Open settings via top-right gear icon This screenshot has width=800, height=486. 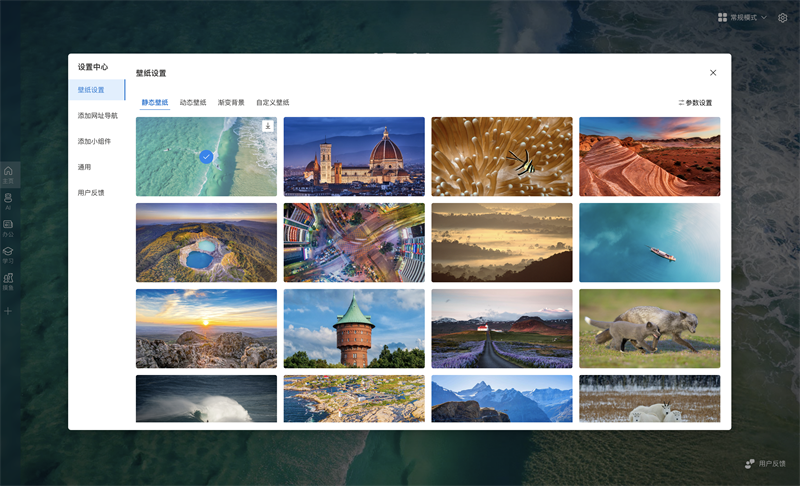pyautogui.click(x=783, y=18)
